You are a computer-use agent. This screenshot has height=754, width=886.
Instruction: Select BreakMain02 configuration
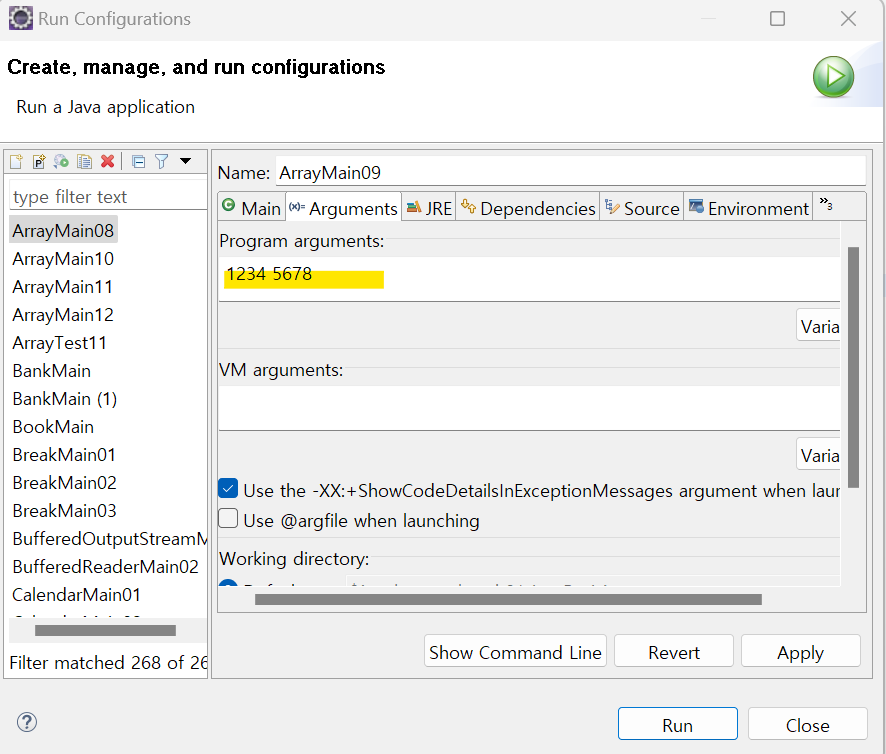click(x=64, y=482)
